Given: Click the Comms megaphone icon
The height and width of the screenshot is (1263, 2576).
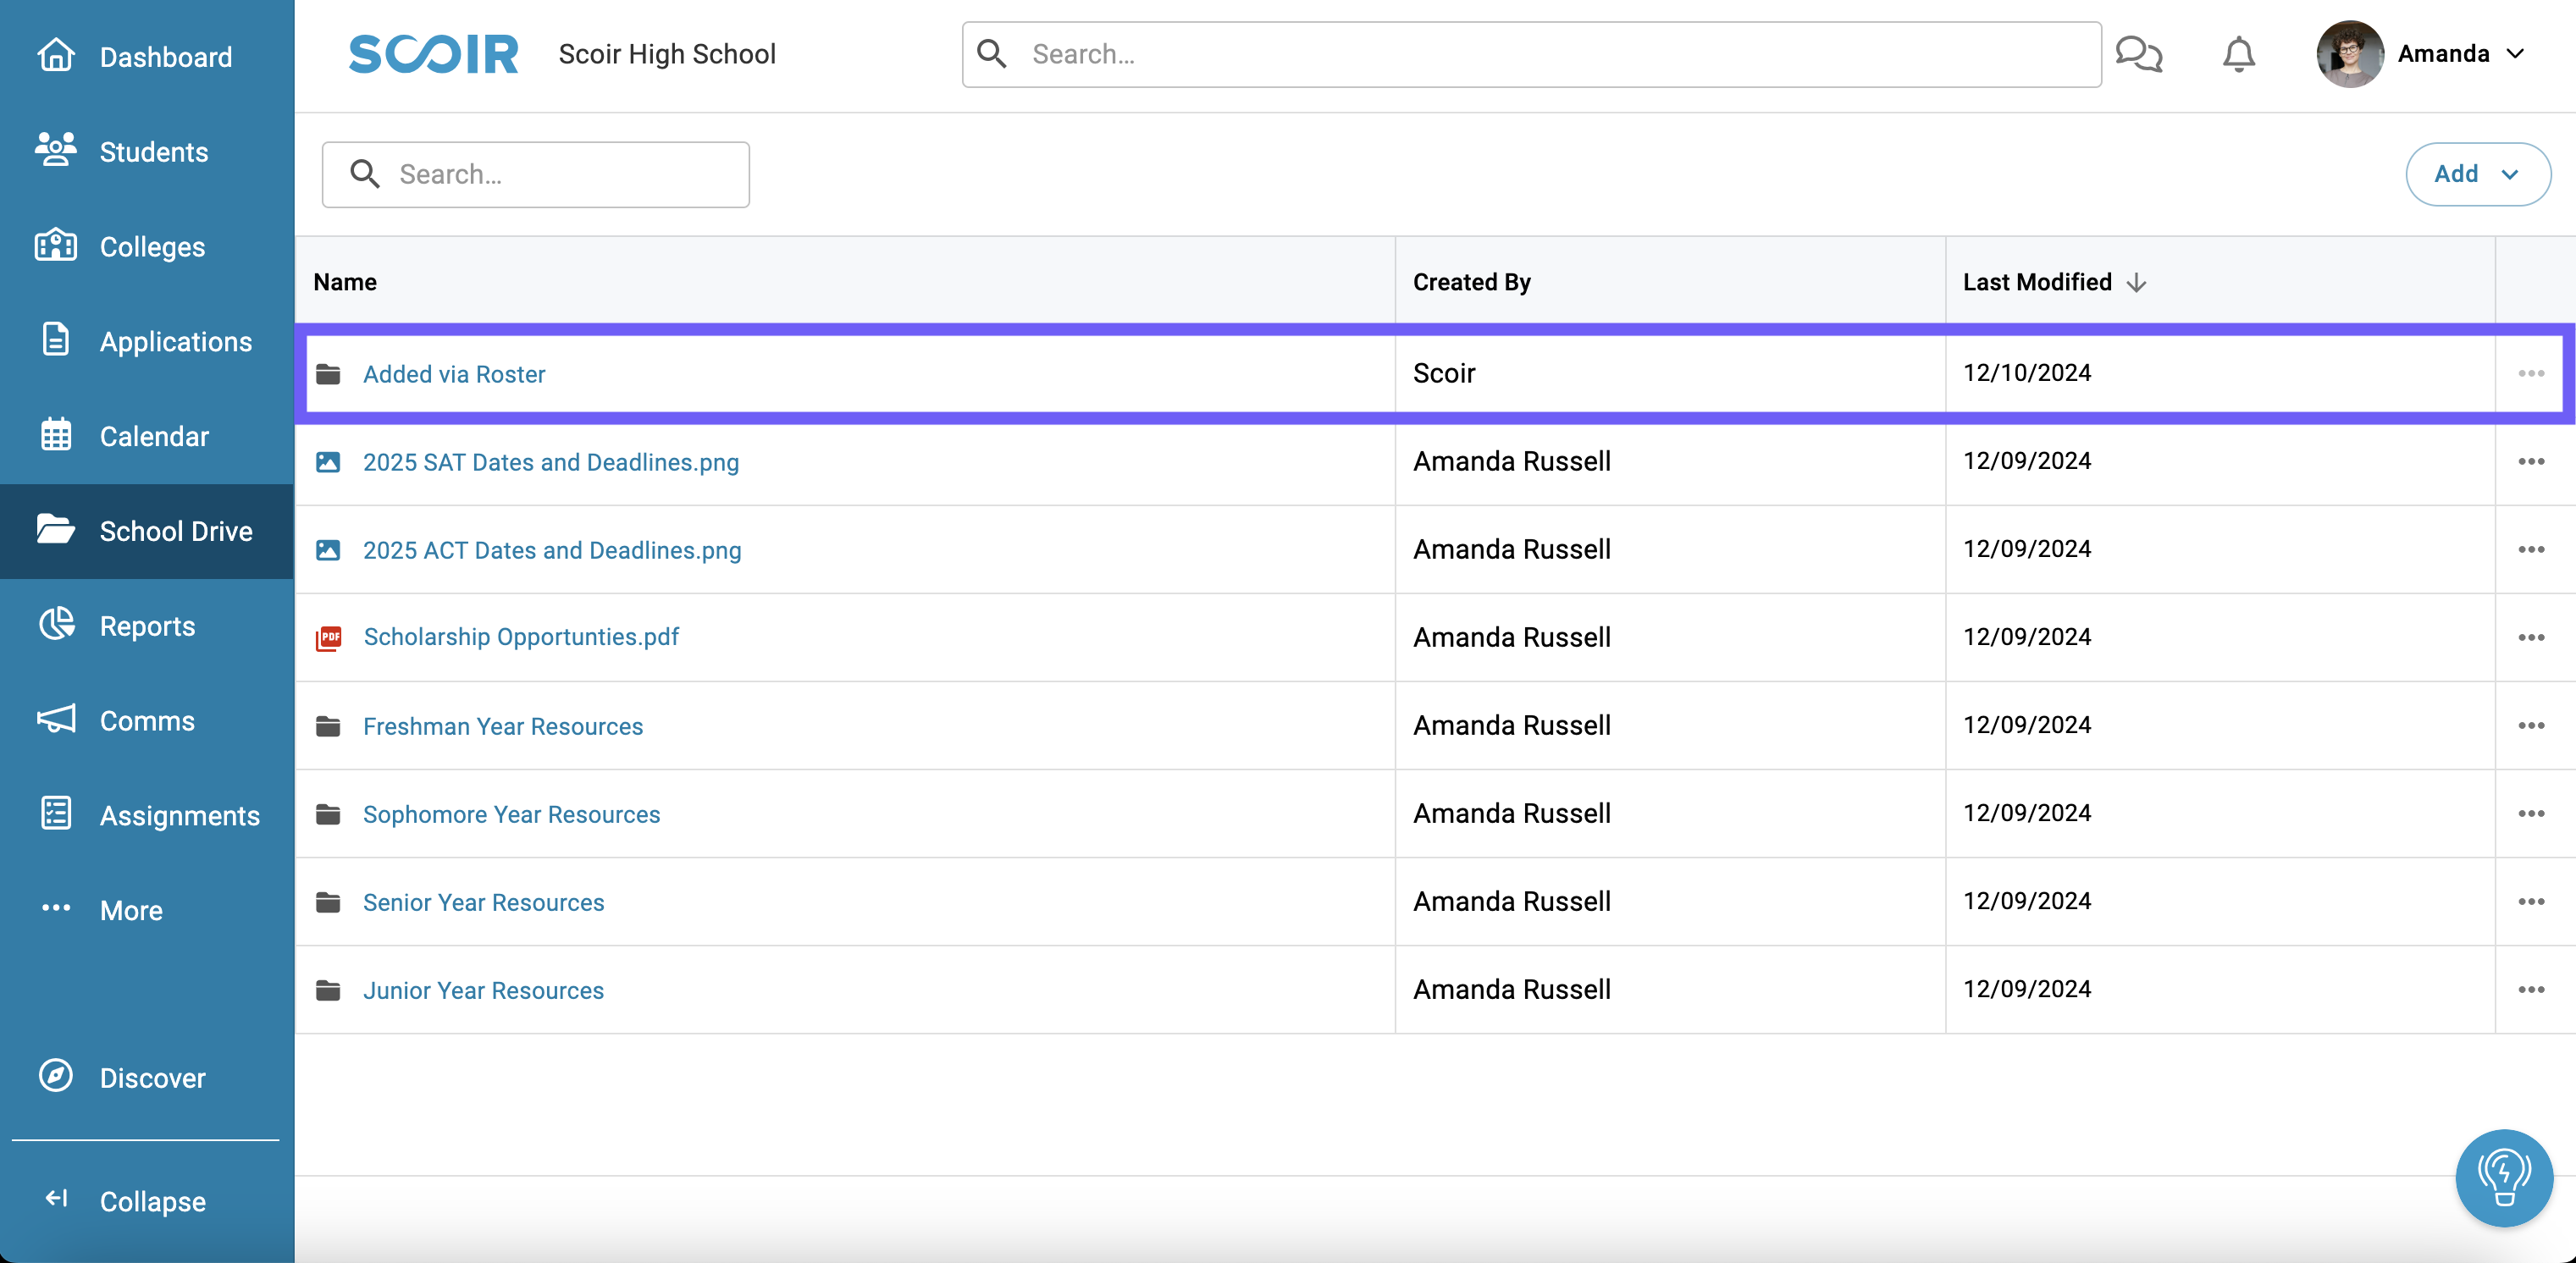Looking at the screenshot, I should tap(56, 719).
